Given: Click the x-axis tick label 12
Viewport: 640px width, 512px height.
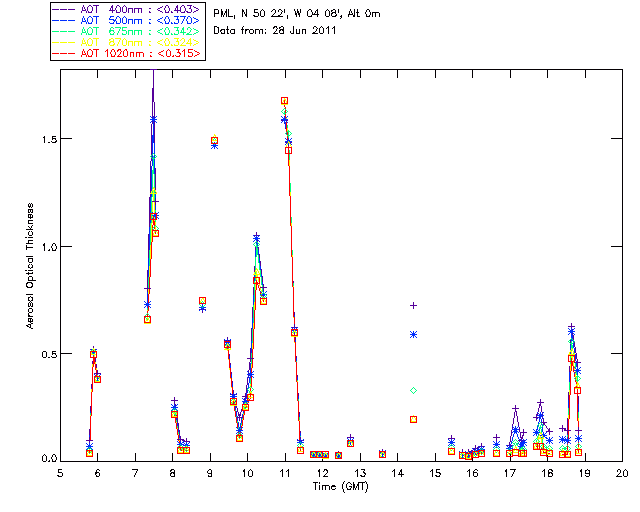Looking at the screenshot, I should [x=322, y=472].
